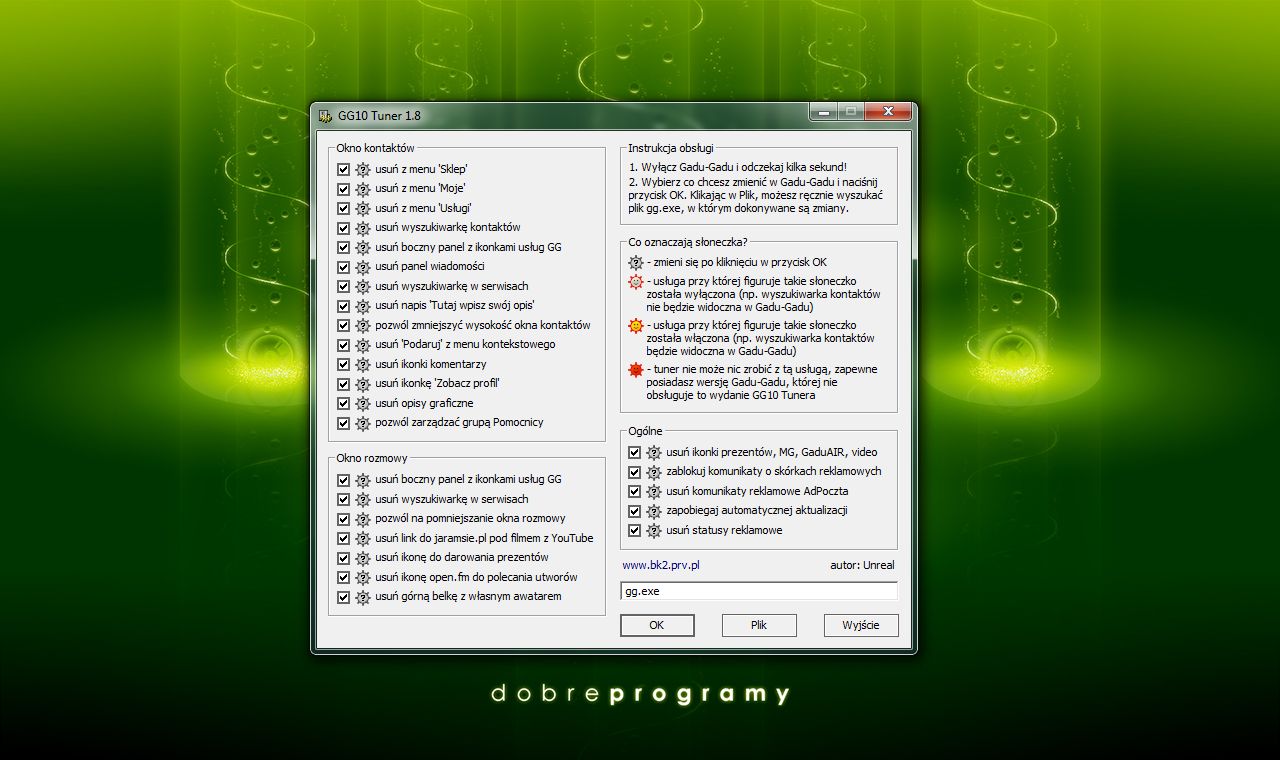Click the question-mark sun legend icon
The height and width of the screenshot is (760, 1280).
click(635, 263)
